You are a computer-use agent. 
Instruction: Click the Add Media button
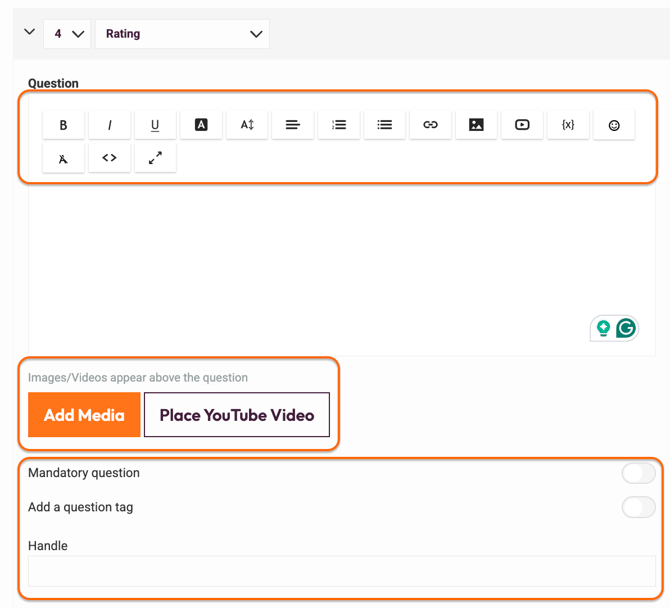click(x=84, y=415)
